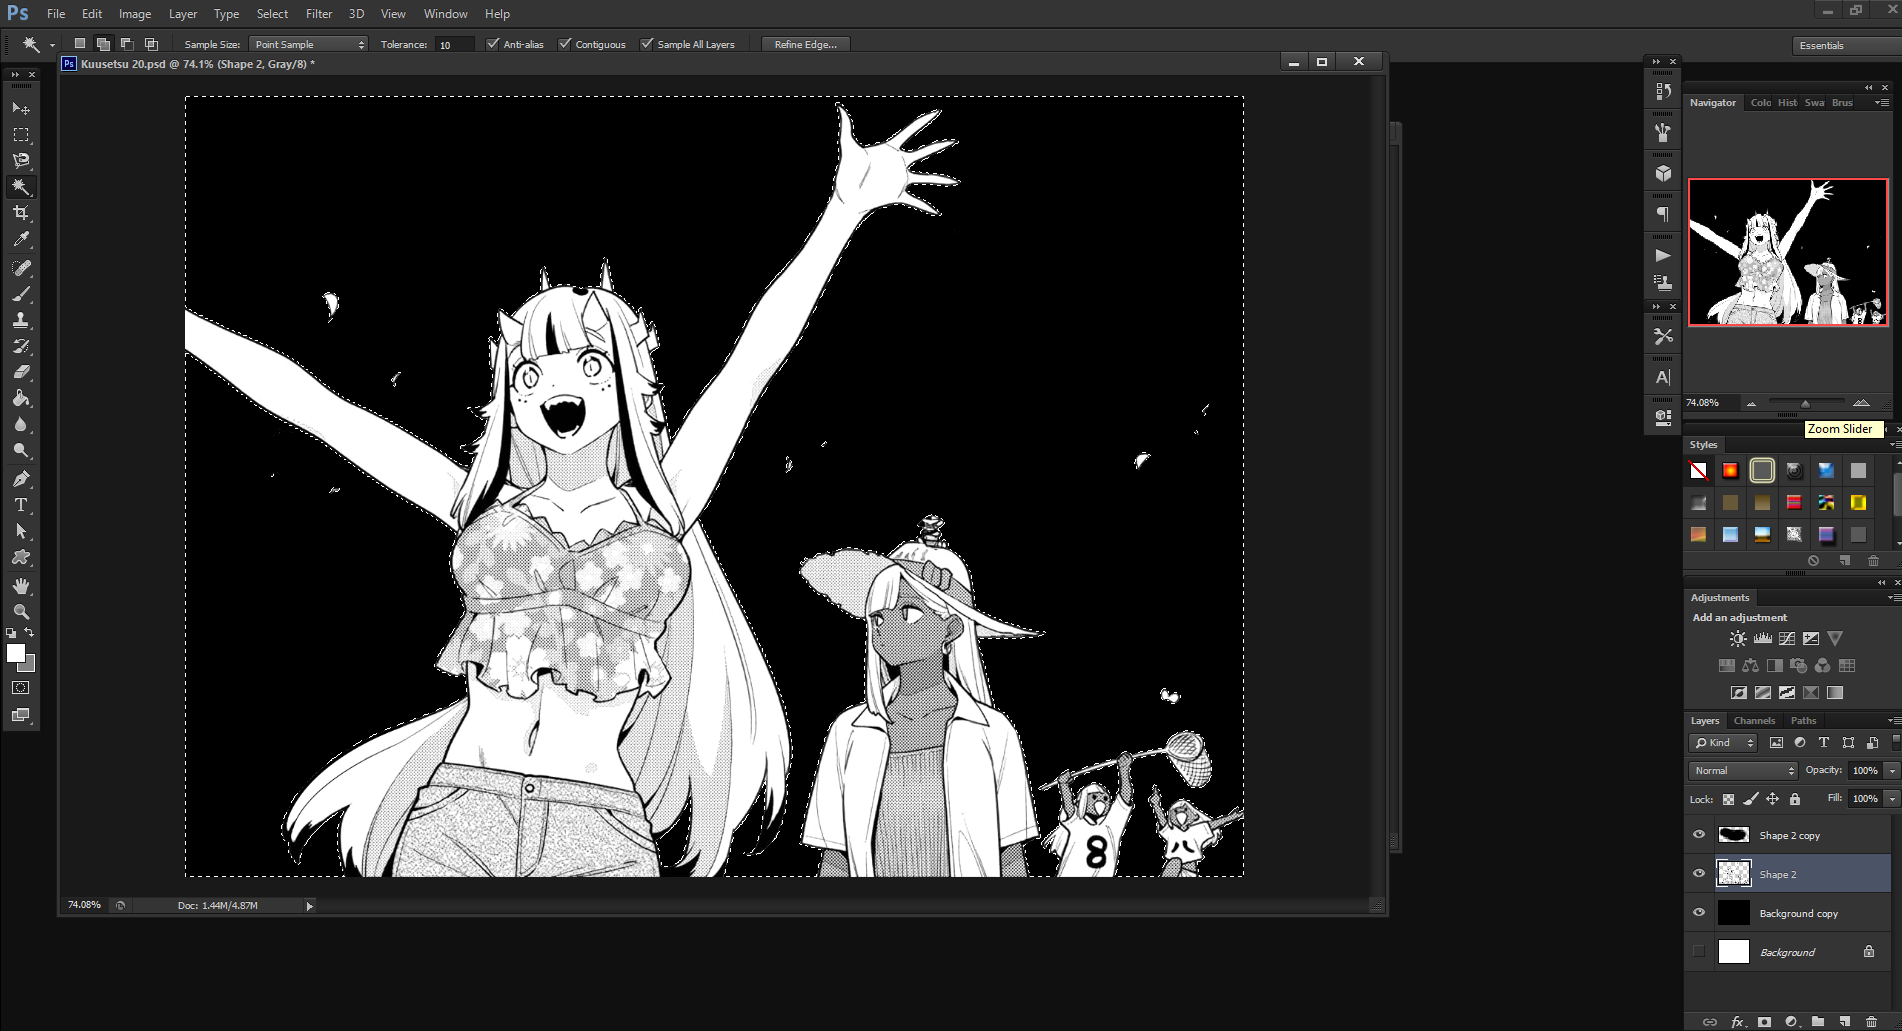Toggle lock transparent pixels
This screenshot has height=1031, width=1902.
(x=1728, y=799)
